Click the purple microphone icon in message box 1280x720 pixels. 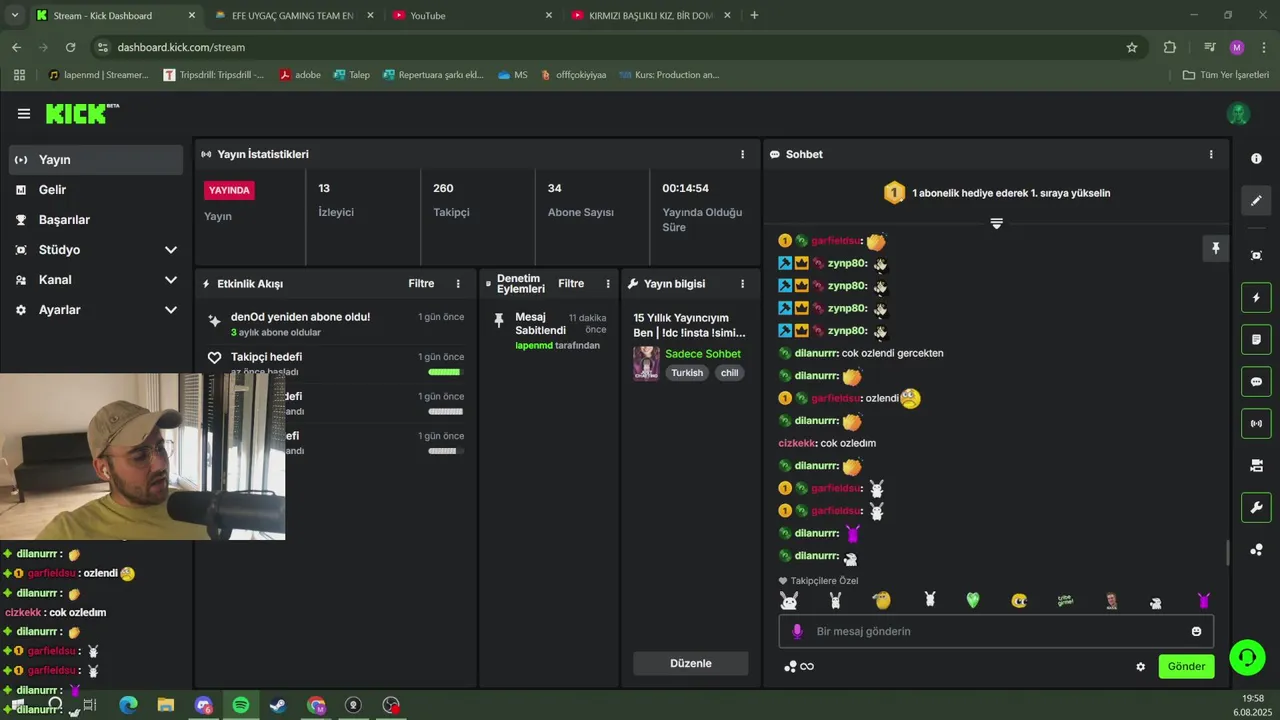click(797, 631)
